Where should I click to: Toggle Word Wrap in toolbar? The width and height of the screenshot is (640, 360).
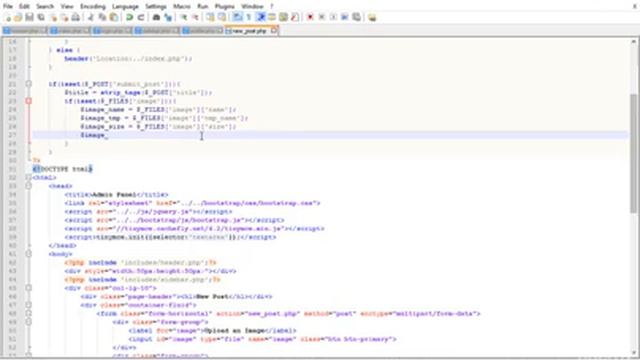click(237, 17)
